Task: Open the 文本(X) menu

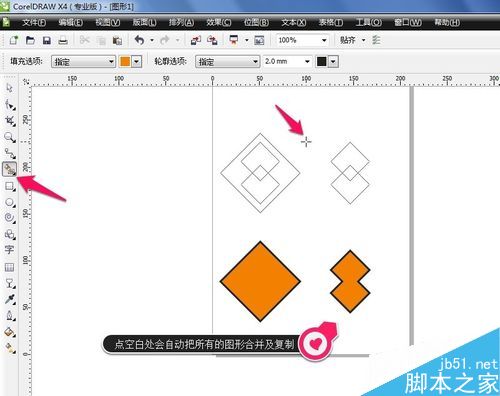Action: point(294,23)
